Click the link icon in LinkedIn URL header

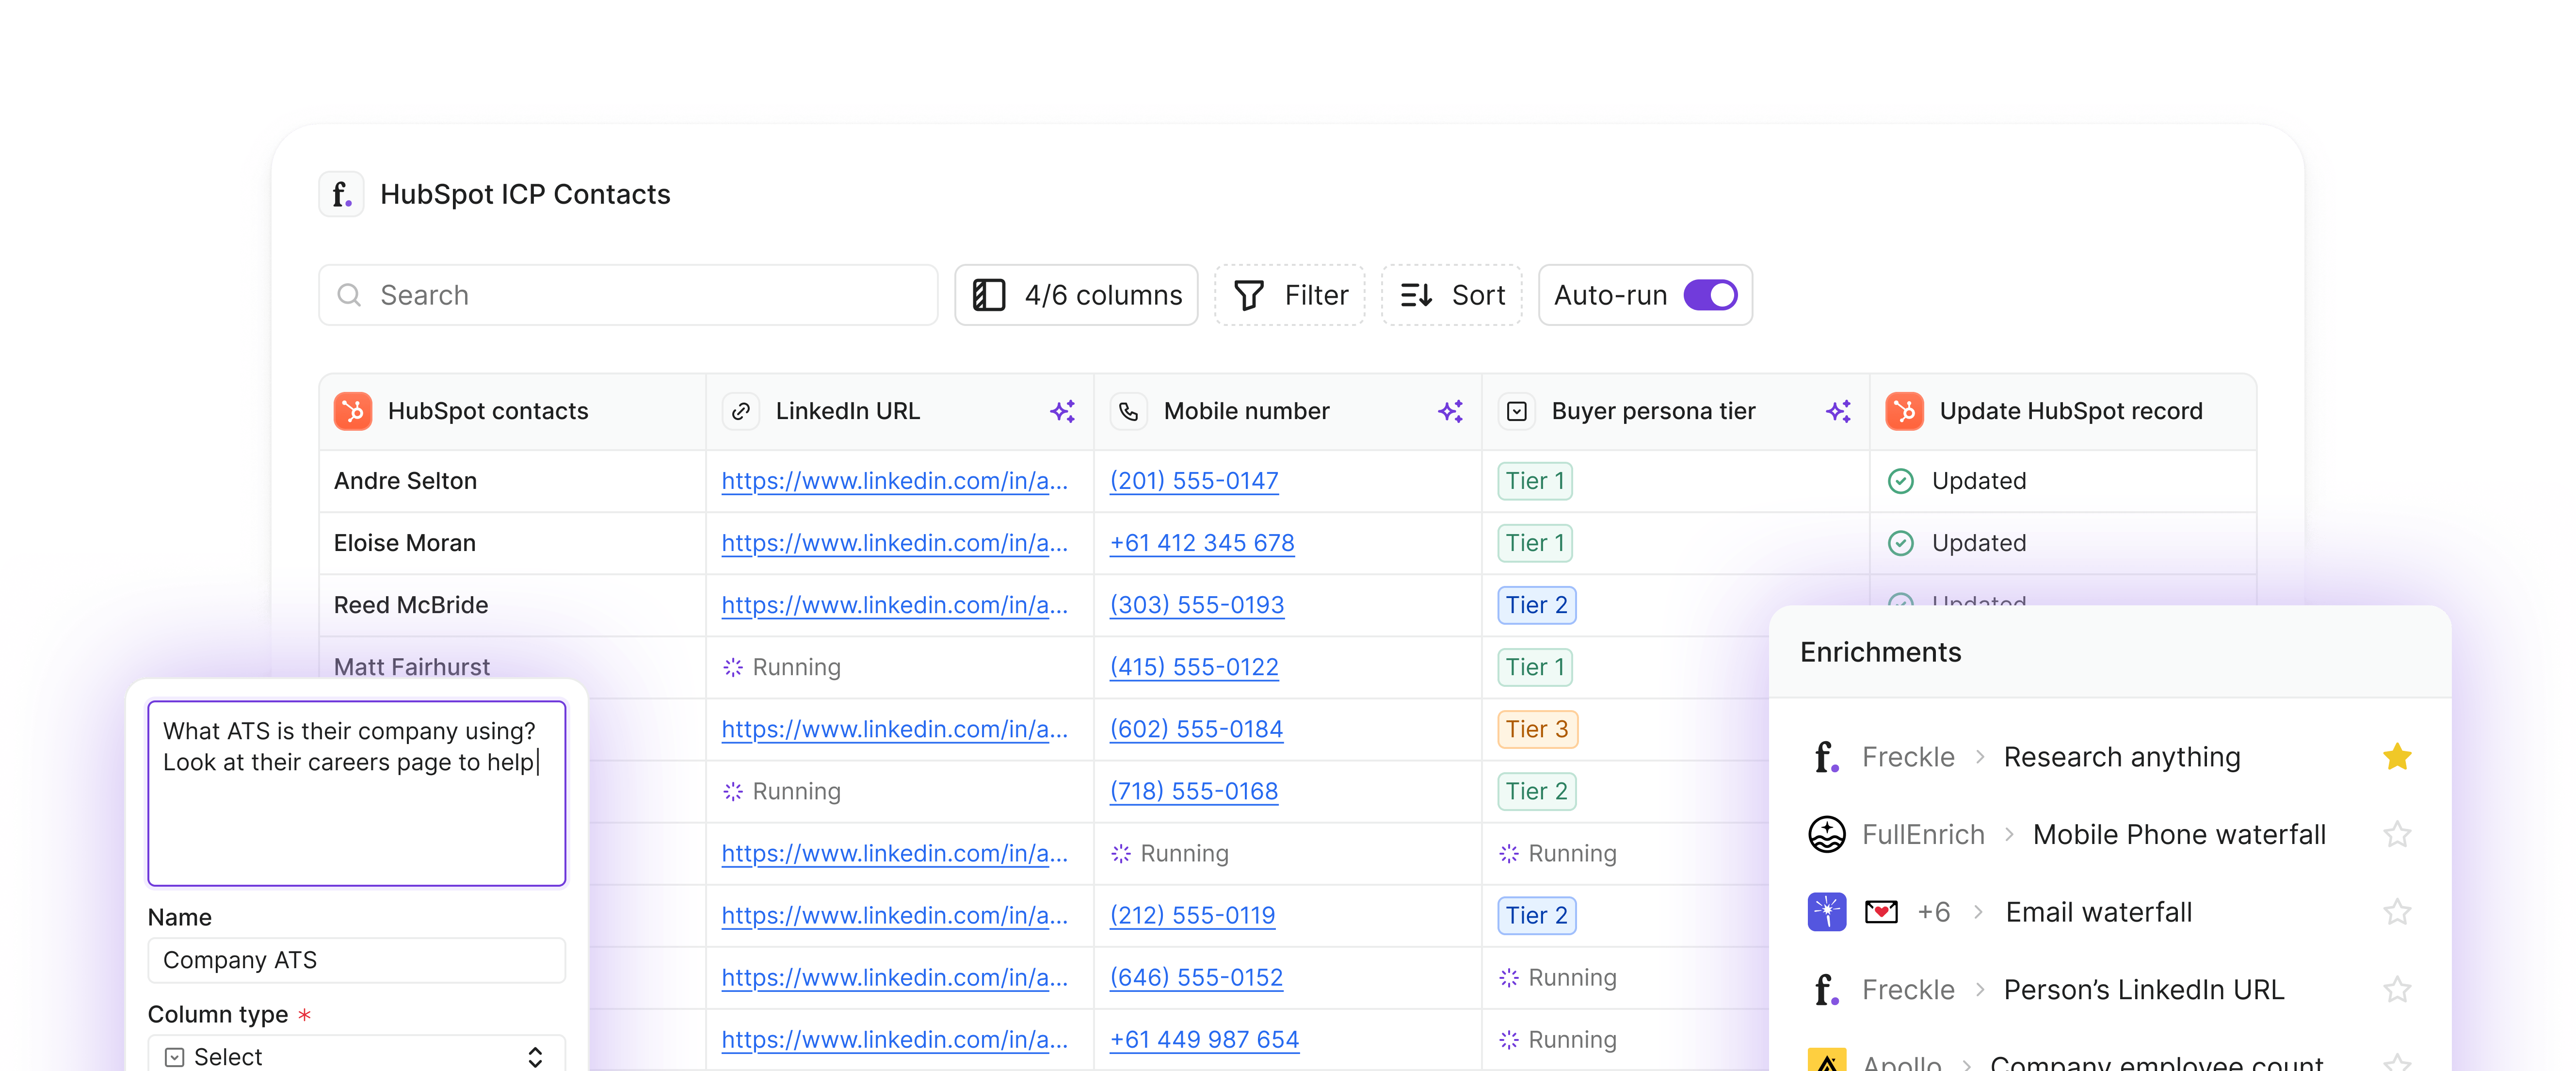point(741,411)
